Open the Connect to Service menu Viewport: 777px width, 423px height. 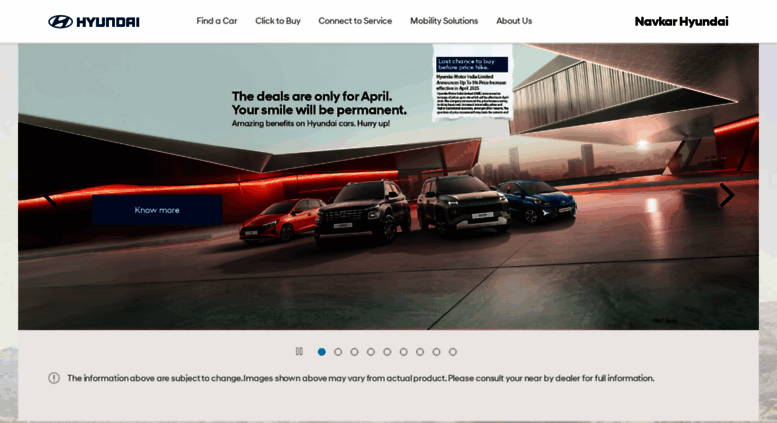[x=355, y=21]
